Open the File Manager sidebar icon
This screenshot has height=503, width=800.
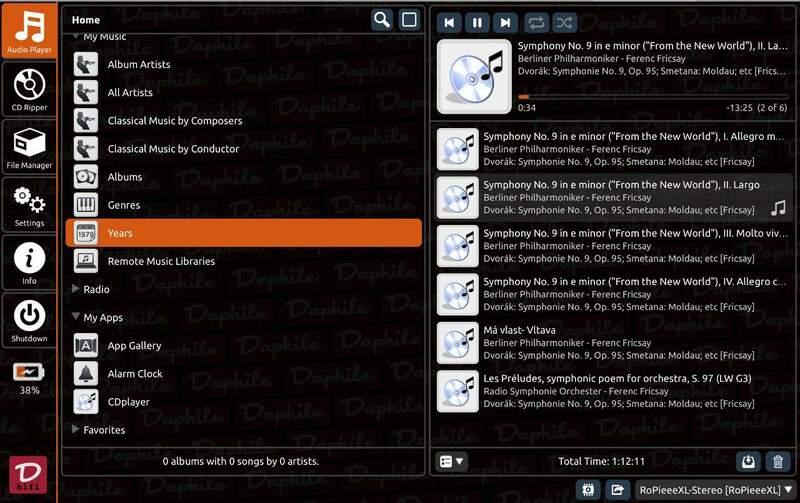click(28, 146)
